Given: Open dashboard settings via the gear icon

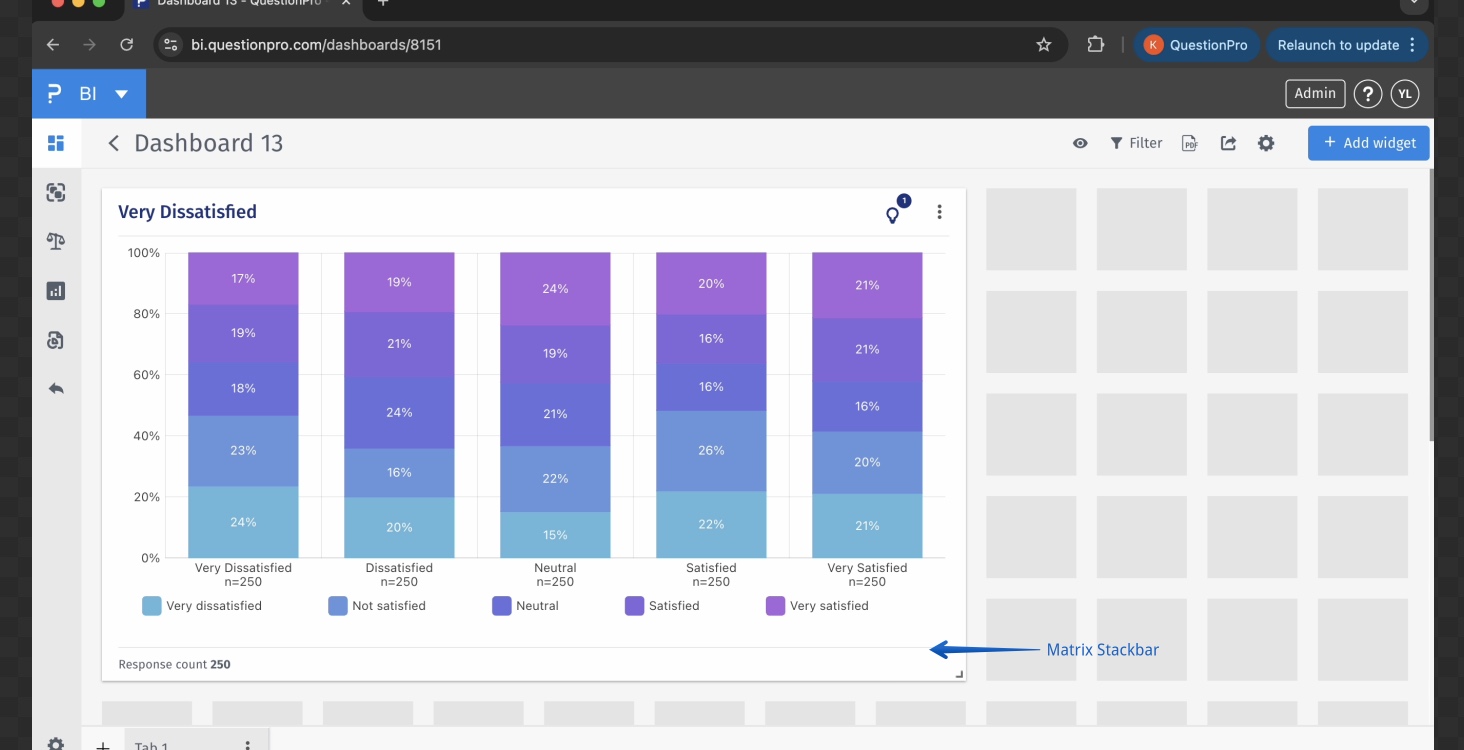Looking at the screenshot, I should pos(1266,143).
